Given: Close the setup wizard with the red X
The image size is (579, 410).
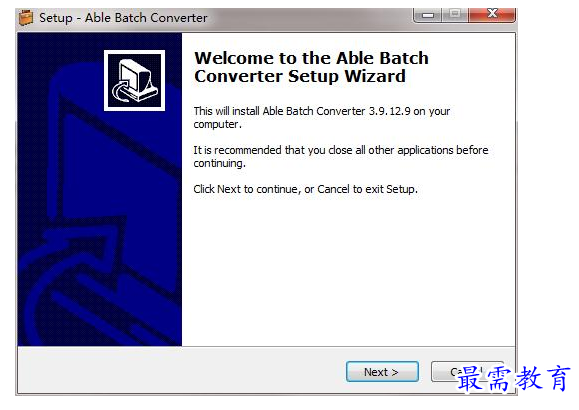Looking at the screenshot, I should click(x=492, y=15).
